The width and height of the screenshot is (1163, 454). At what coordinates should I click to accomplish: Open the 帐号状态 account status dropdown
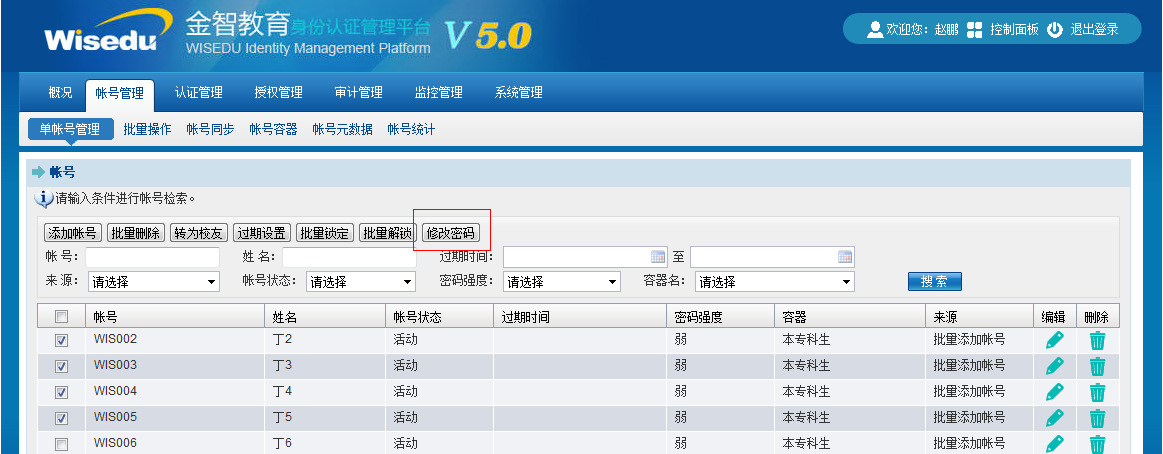click(360, 282)
